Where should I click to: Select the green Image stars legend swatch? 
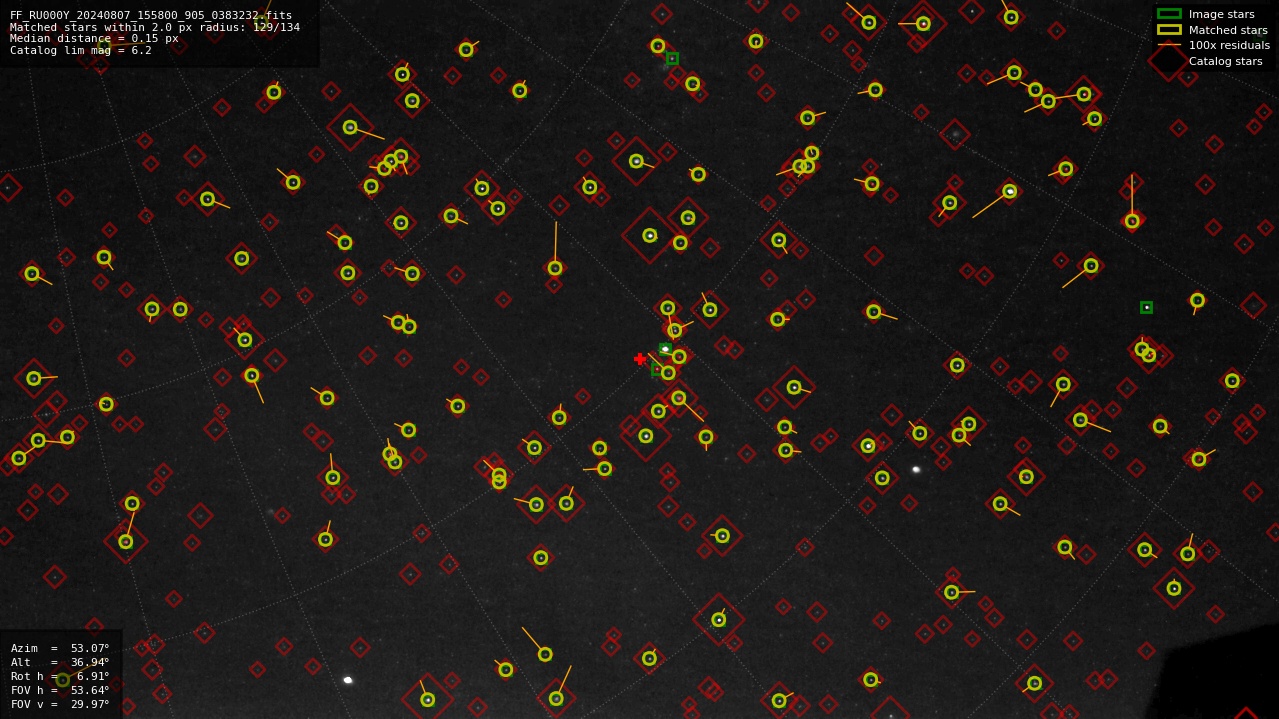[1169, 14]
